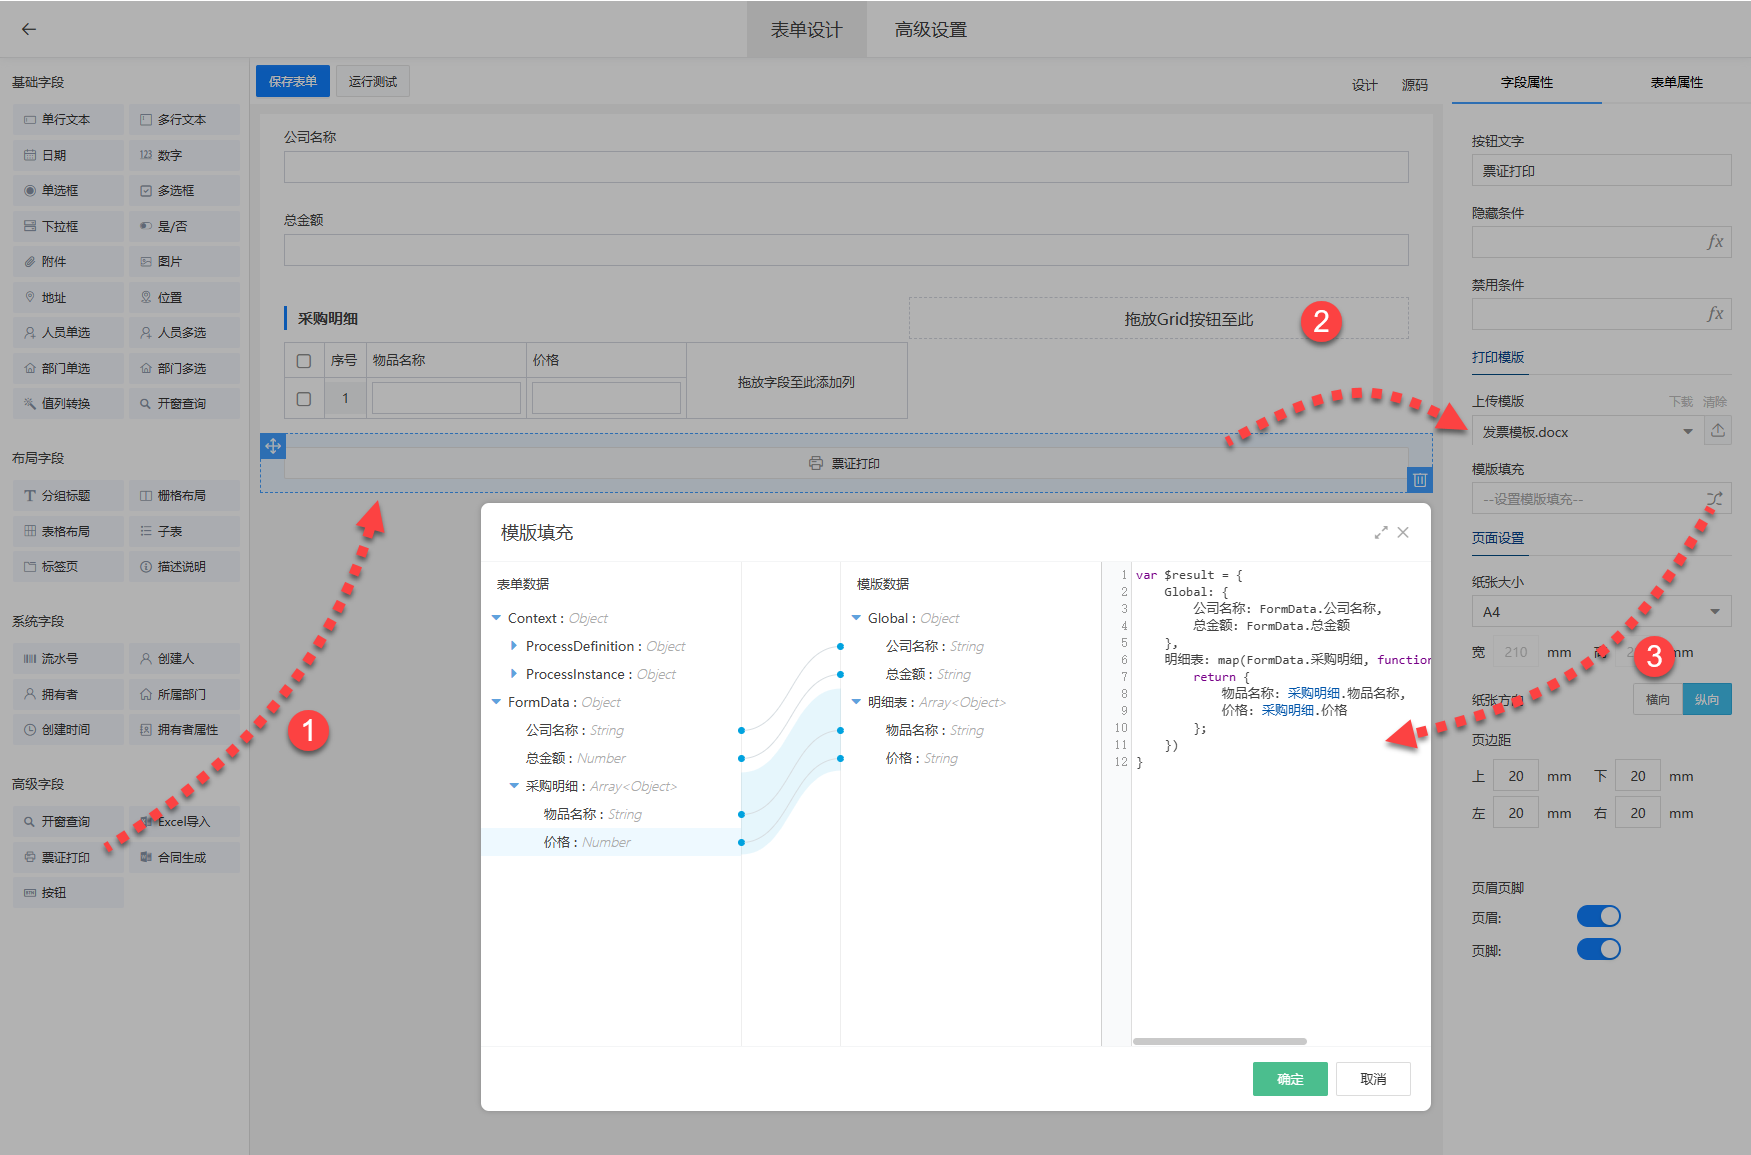Click the fx icon for hide condition

1715,242
